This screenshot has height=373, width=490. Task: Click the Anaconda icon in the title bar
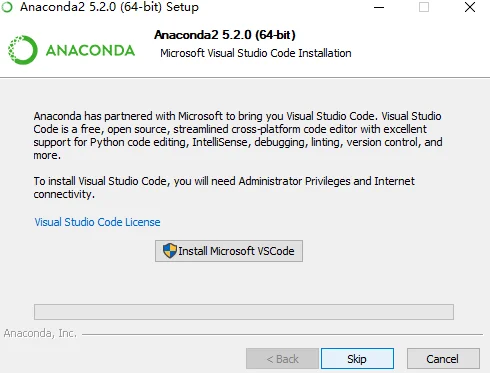tap(7, 7)
